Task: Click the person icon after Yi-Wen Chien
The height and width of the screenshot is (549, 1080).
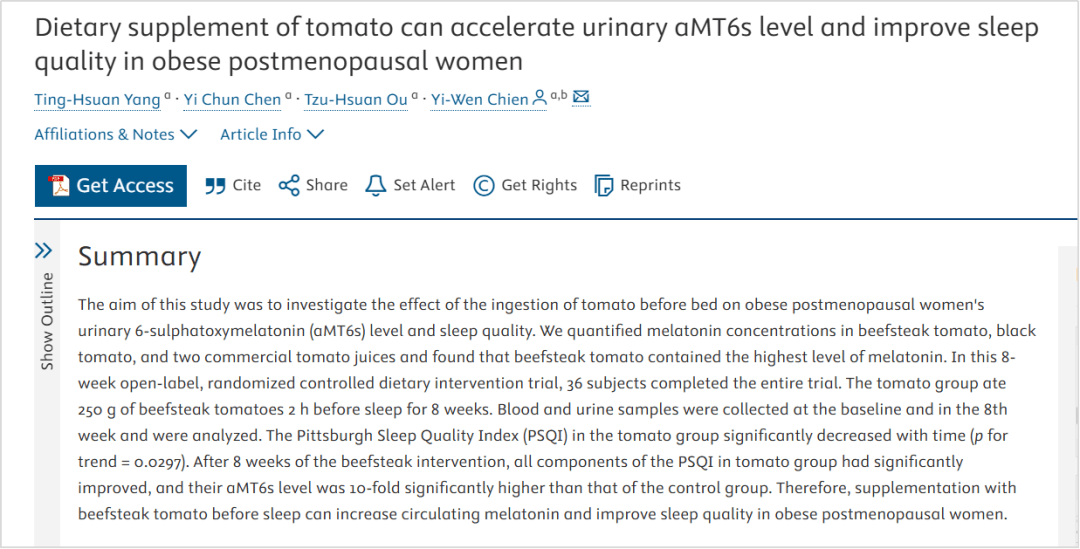Action: point(540,98)
